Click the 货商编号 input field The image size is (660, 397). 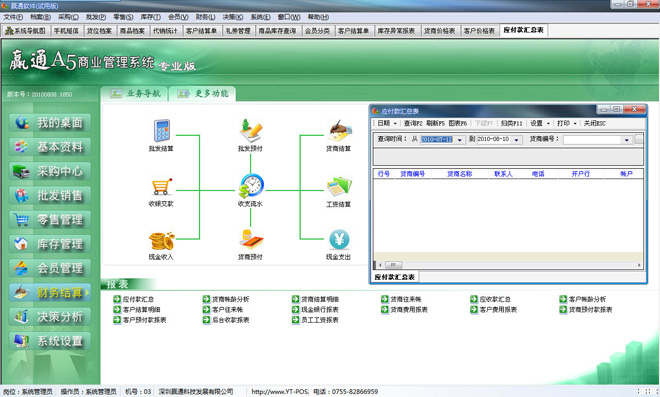[x=593, y=140]
